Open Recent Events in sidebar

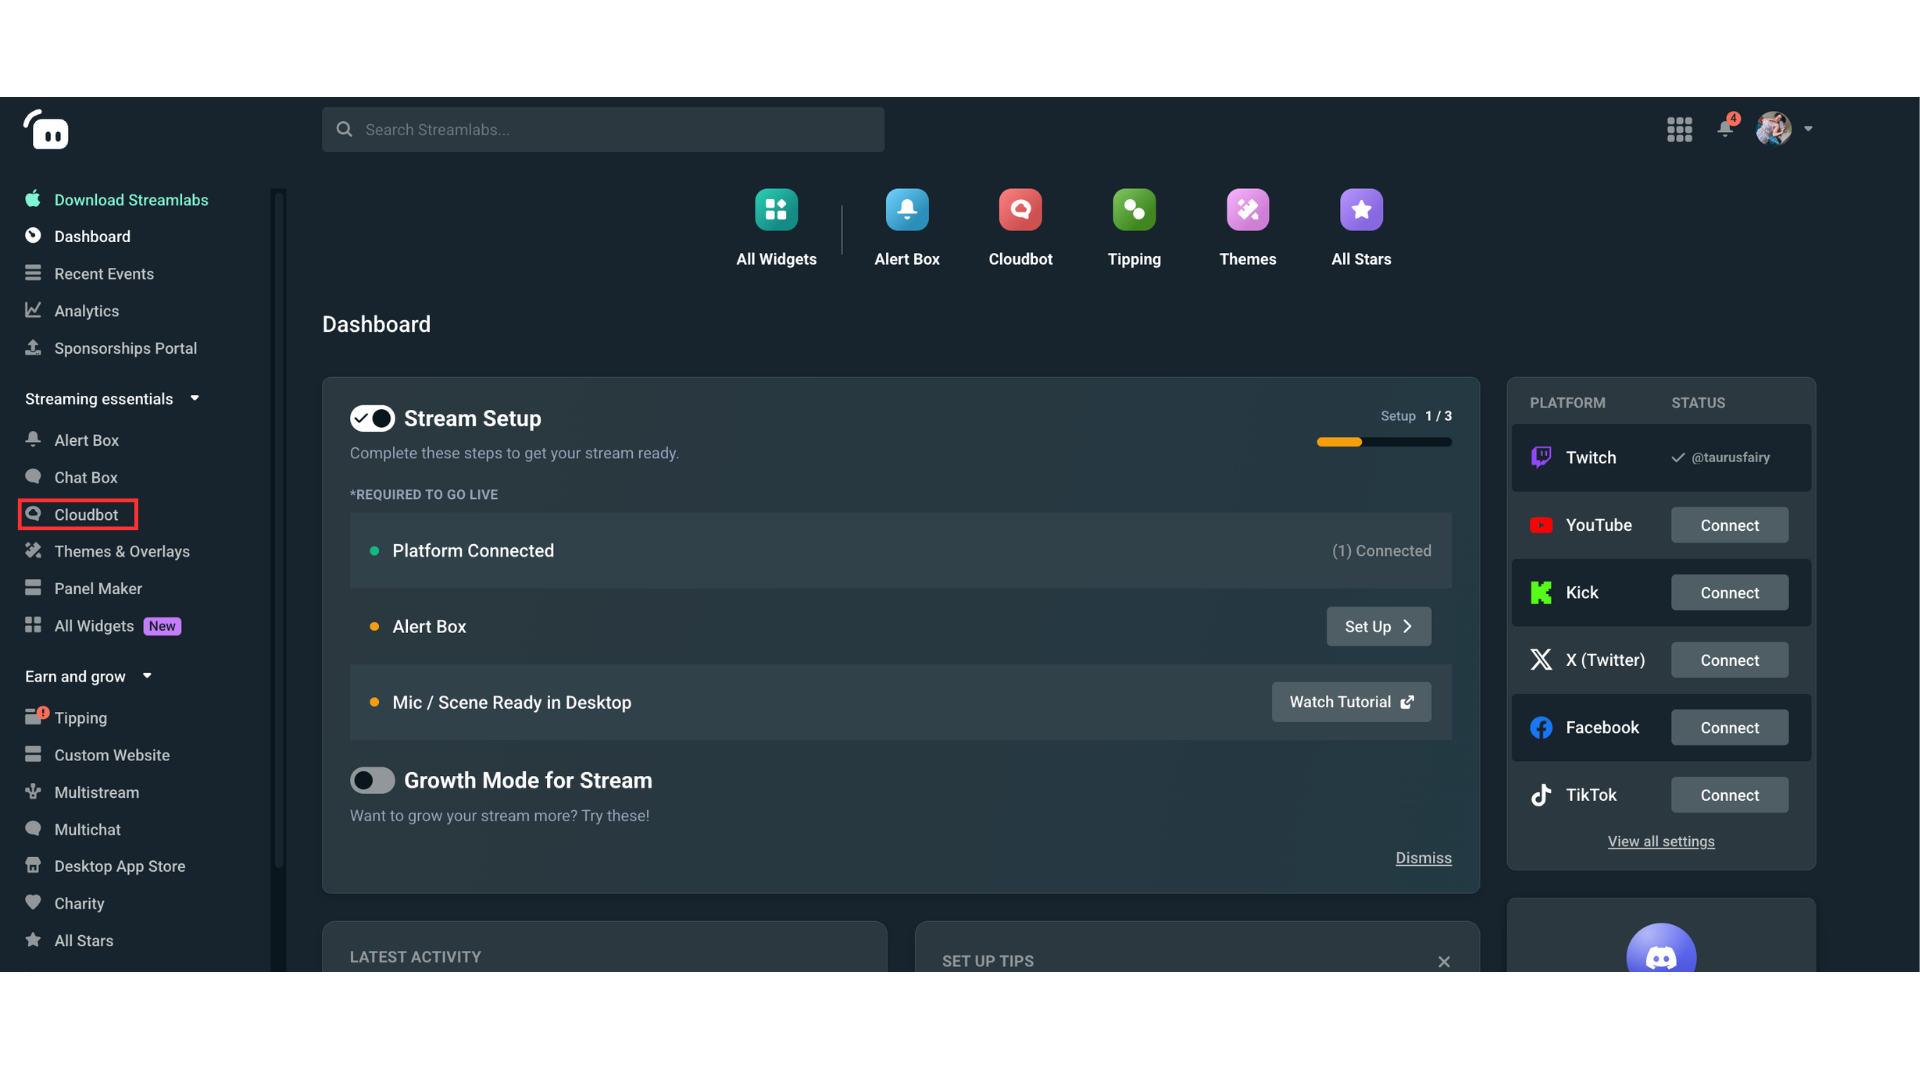click(x=104, y=274)
